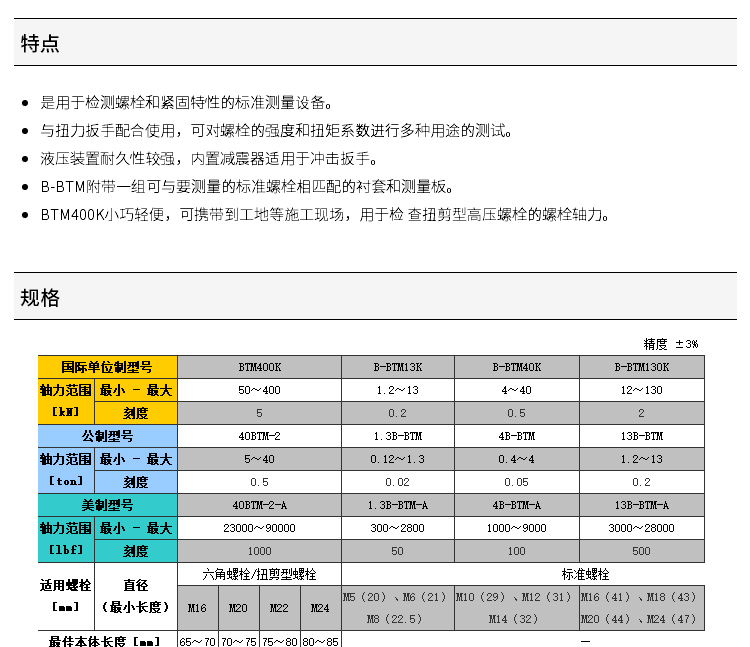This screenshot has height=647, width=750.
Task: Click the 65~70 body length cell
Action: click(198, 640)
